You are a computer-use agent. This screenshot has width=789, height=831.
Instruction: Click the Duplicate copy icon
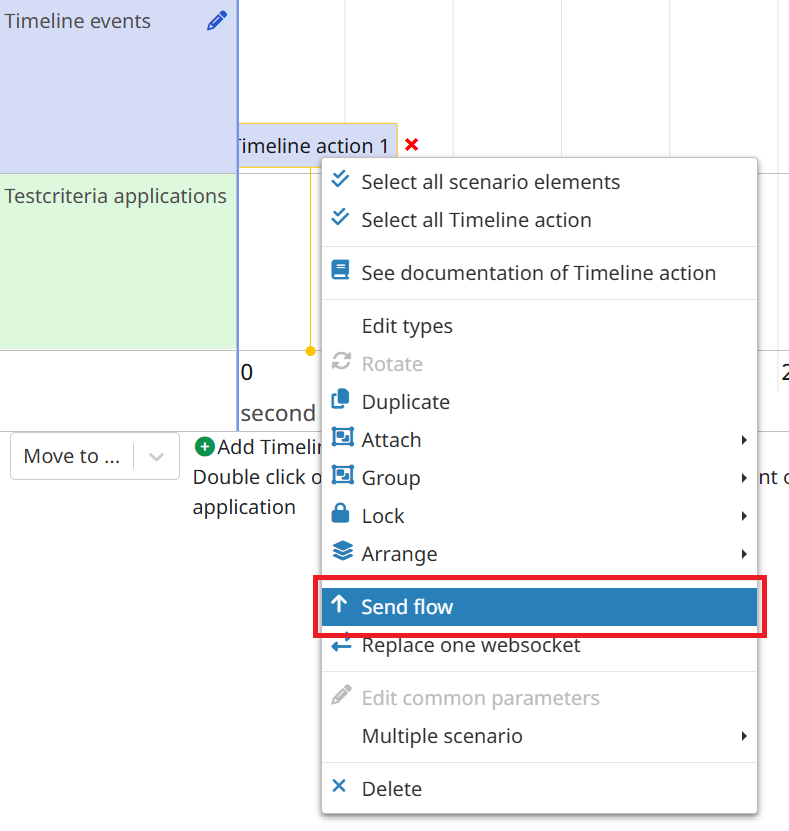coord(341,399)
